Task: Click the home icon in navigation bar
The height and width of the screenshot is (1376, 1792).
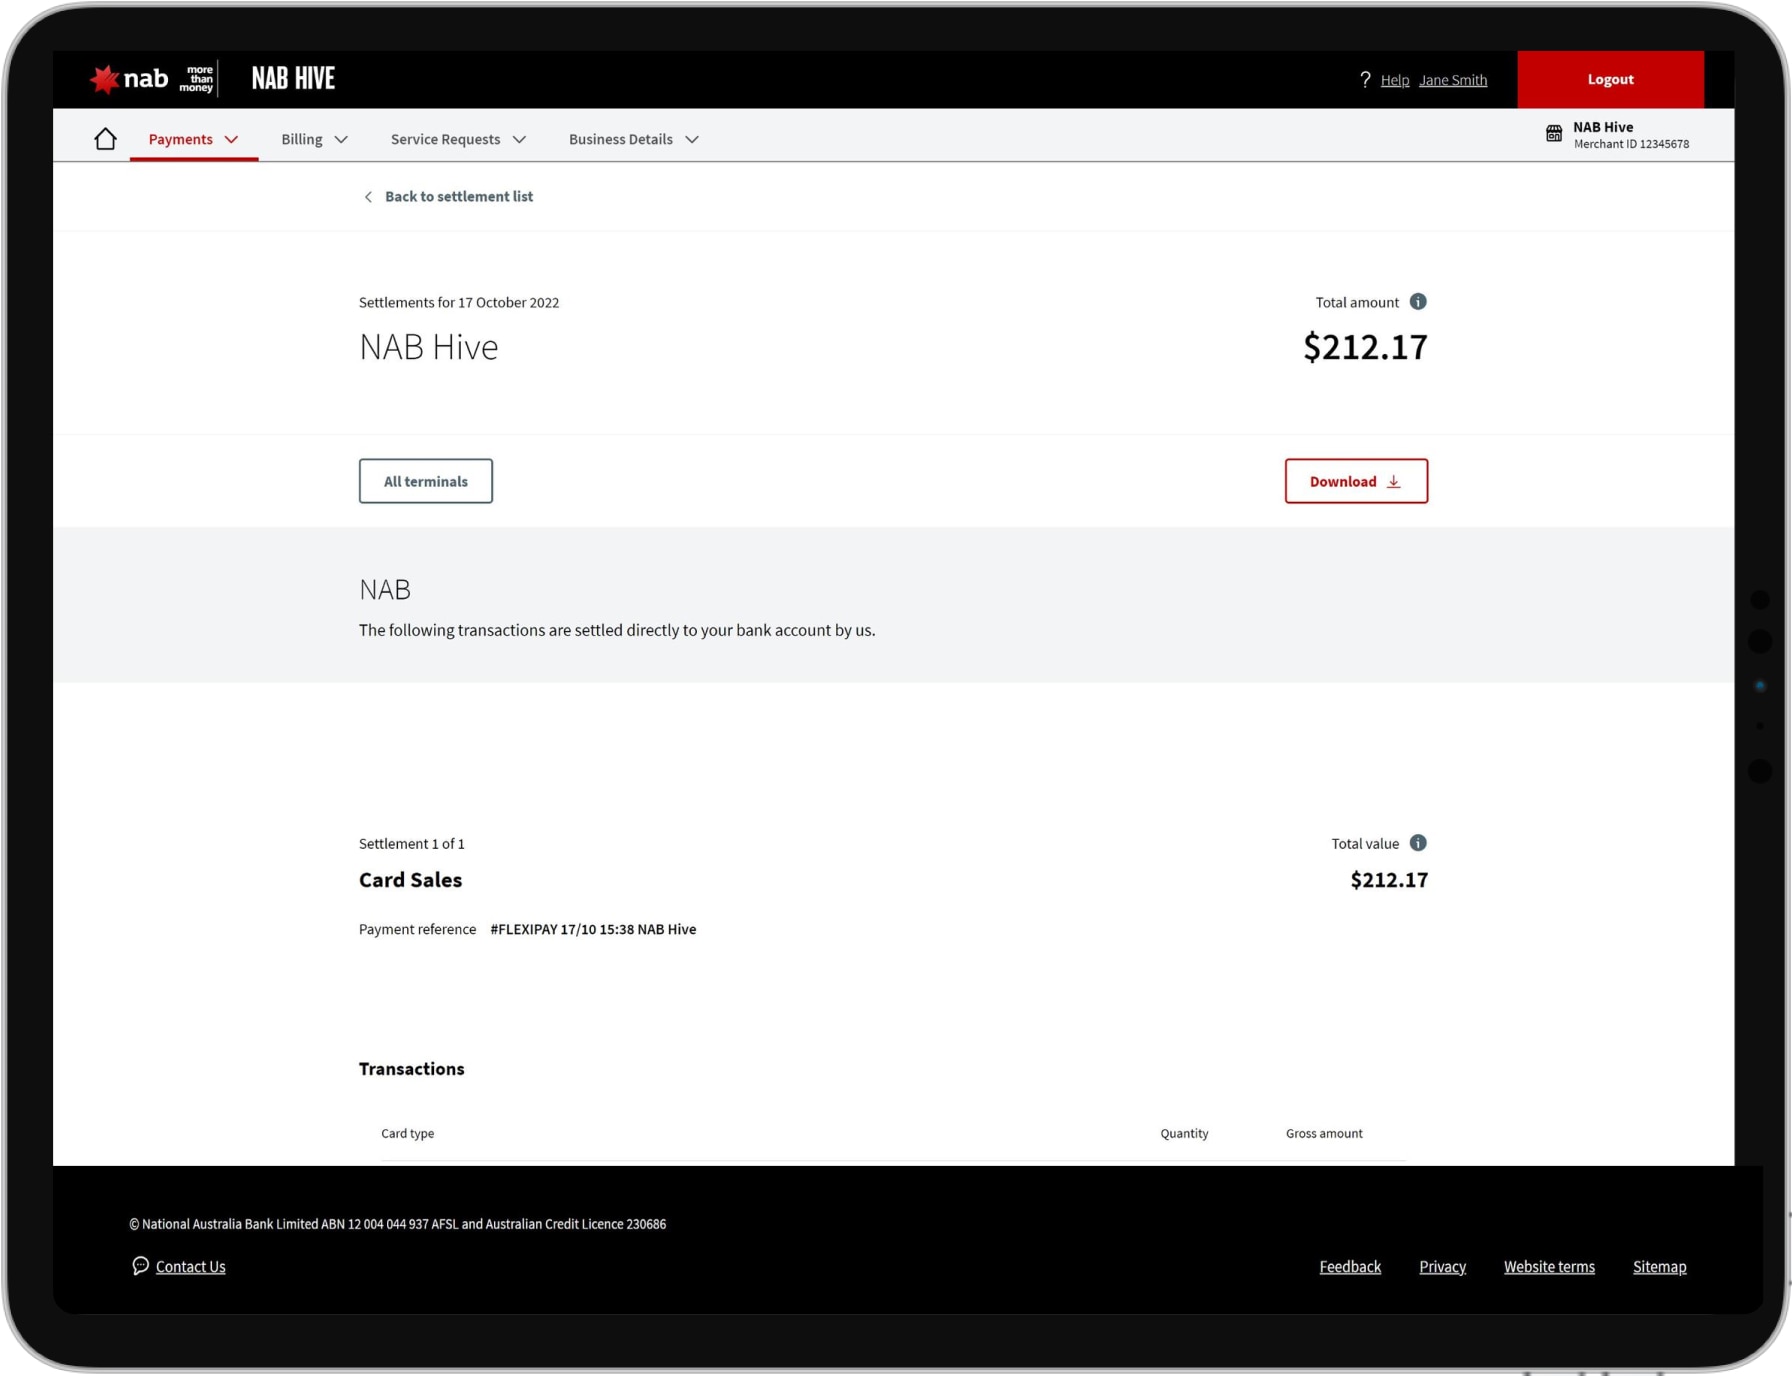Action: coord(105,139)
